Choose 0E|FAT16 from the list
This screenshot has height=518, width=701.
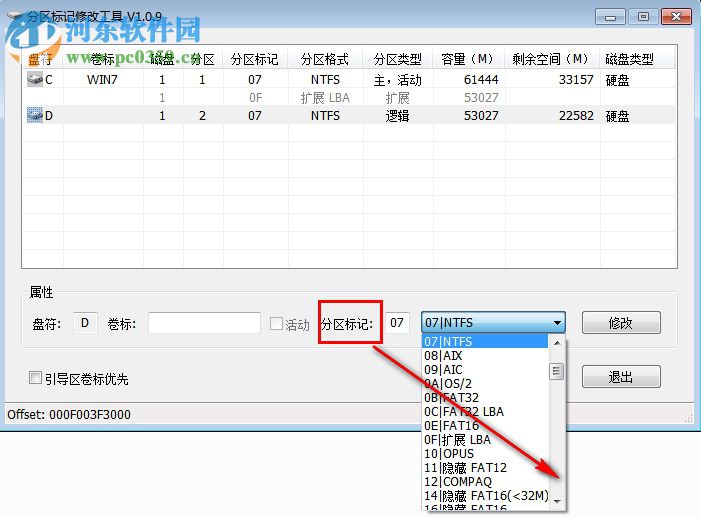click(x=485, y=425)
